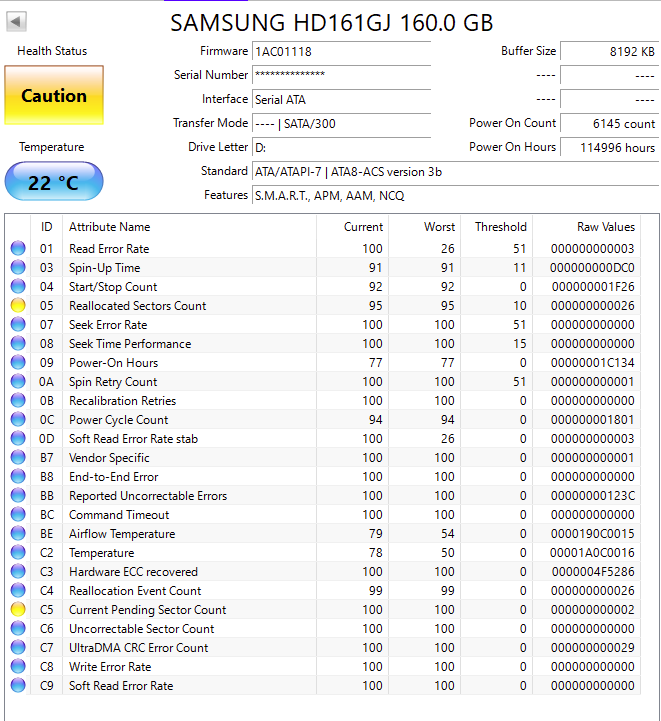The image size is (661, 721).
Task: Select the Firmware field 1AC01118
Action: [341, 51]
